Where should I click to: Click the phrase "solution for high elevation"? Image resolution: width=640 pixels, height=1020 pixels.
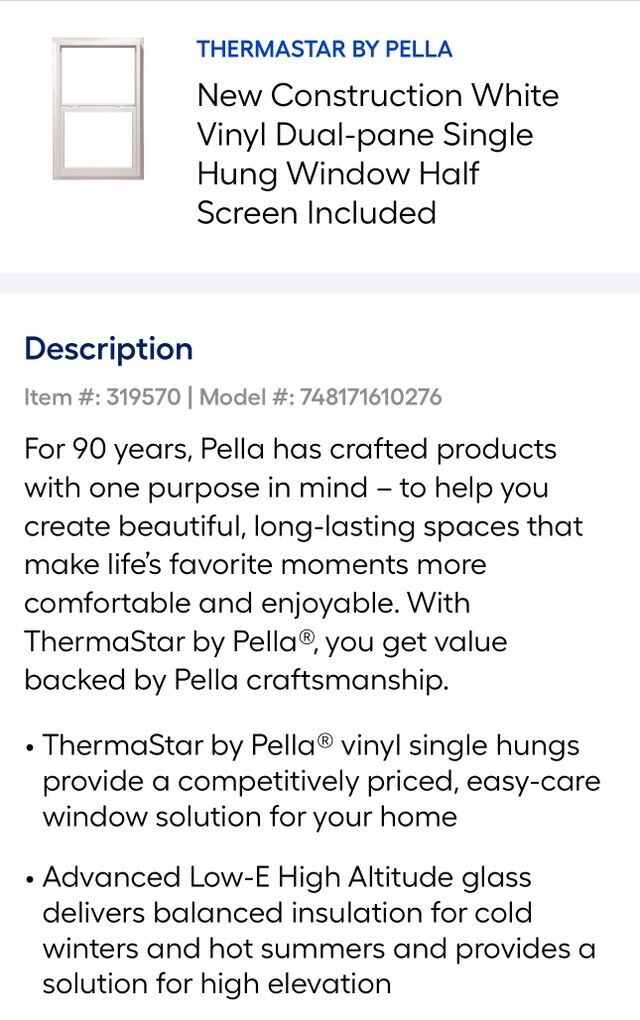click(216, 984)
